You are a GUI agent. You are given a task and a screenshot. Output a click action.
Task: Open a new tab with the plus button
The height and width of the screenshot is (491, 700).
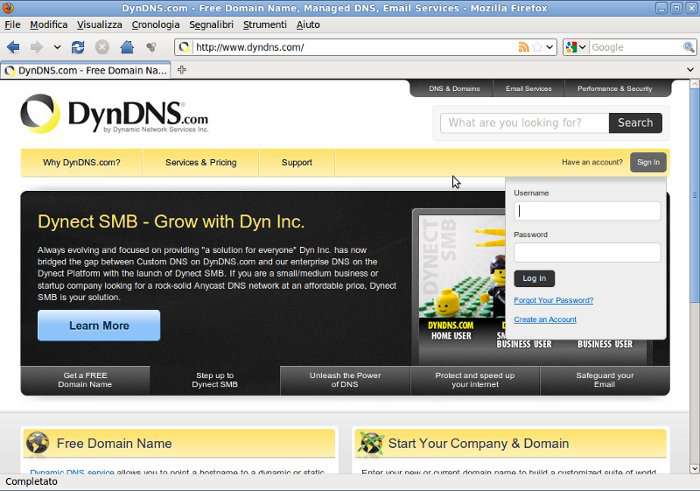pos(182,70)
